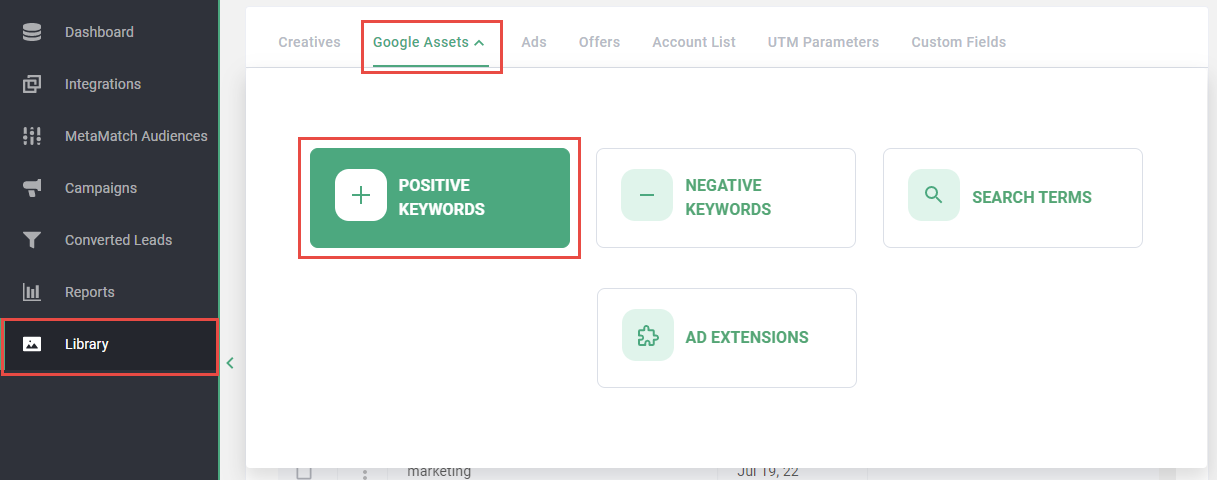Select the MetaMatch Audiences sliders icon

click(32, 136)
